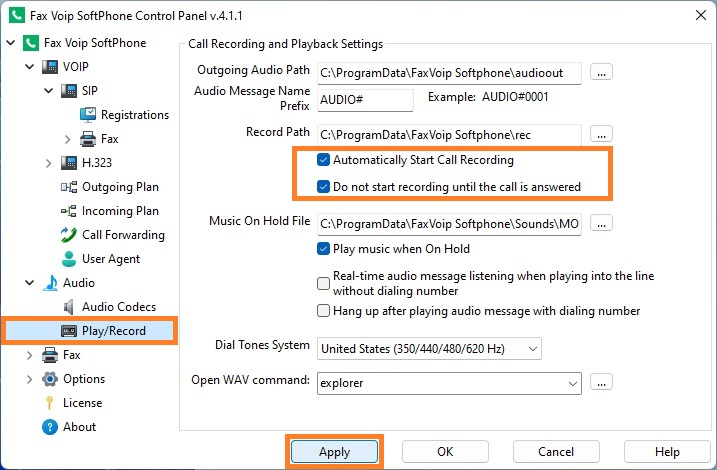The image size is (717, 470).
Task: Uncheck Automatically Start Call Recording
Action: pyautogui.click(x=323, y=160)
